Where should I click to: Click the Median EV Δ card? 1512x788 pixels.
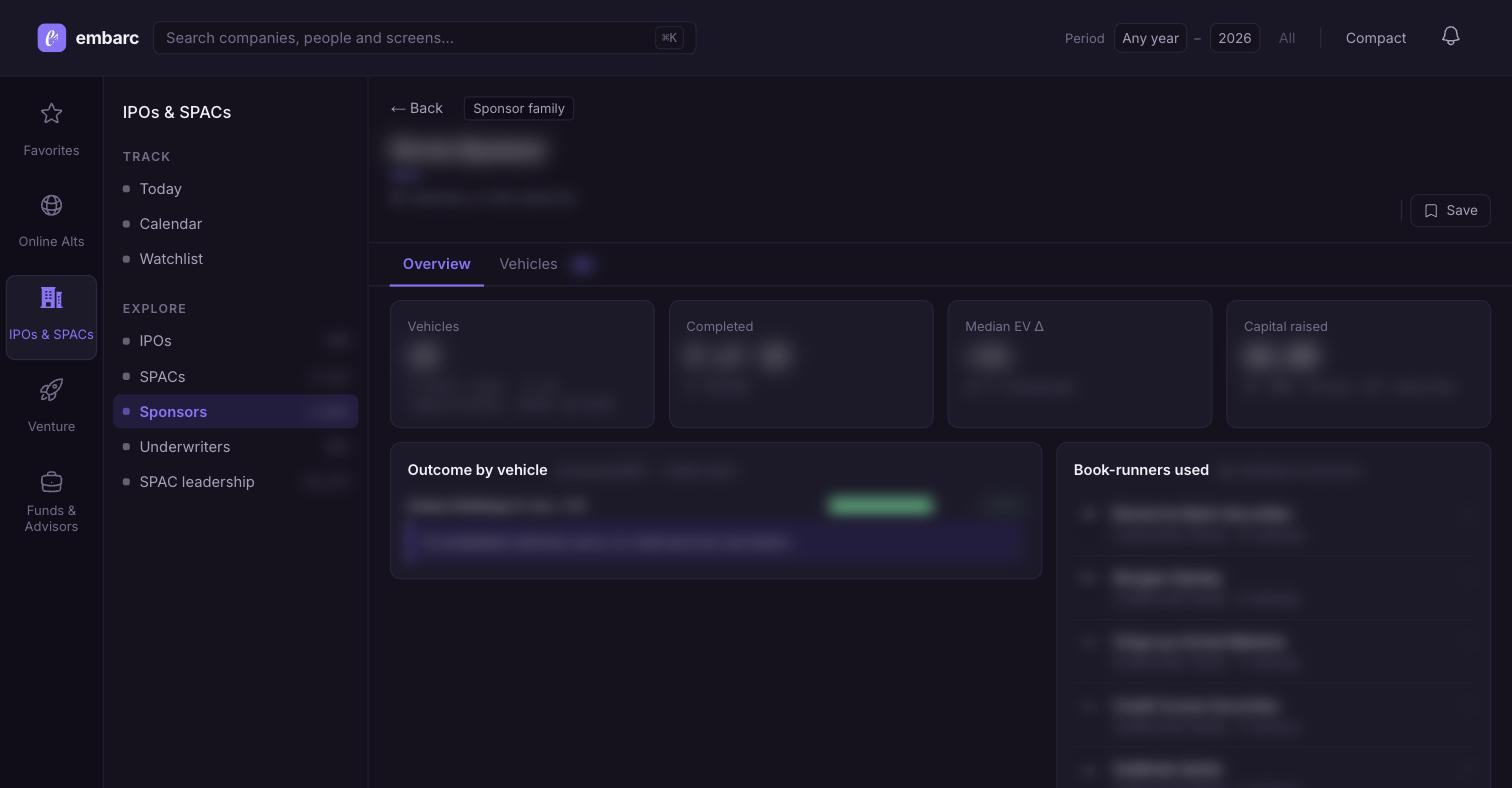click(x=1080, y=364)
